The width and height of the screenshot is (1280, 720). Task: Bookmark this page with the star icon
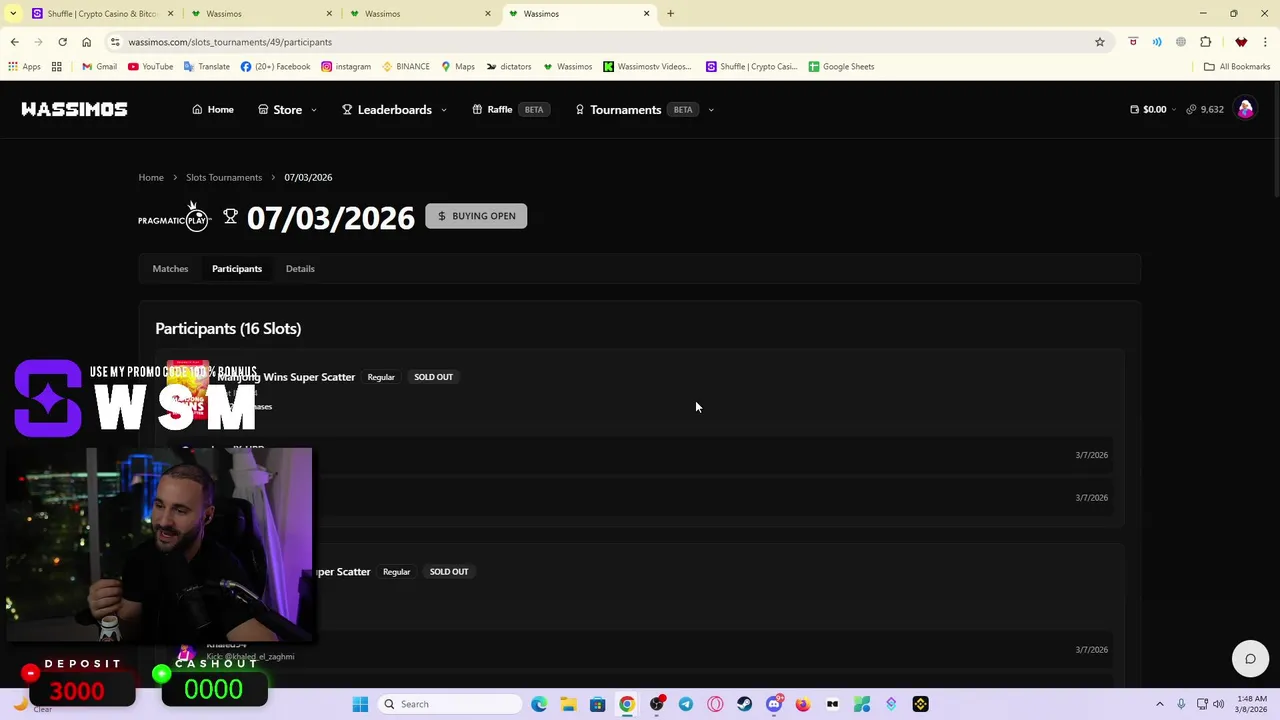1099,42
